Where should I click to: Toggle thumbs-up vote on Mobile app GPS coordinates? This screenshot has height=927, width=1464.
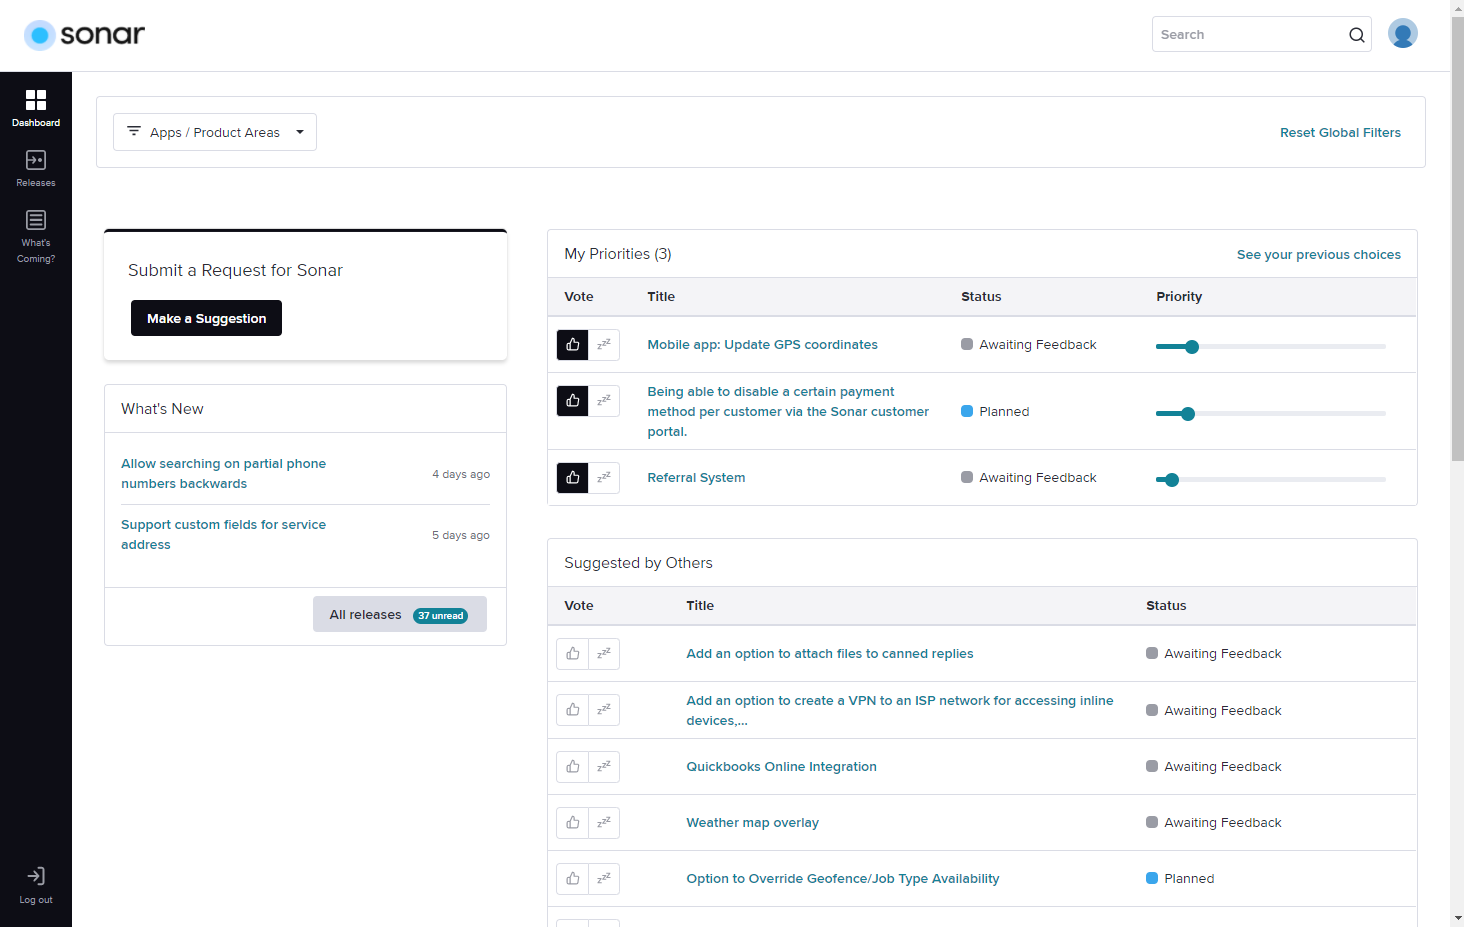coord(573,345)
